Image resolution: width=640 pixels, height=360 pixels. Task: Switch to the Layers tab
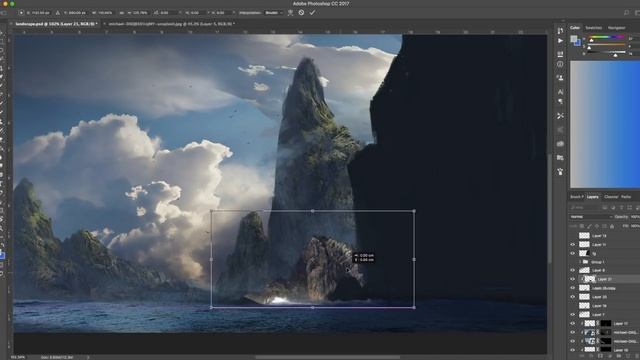point(592,197)
